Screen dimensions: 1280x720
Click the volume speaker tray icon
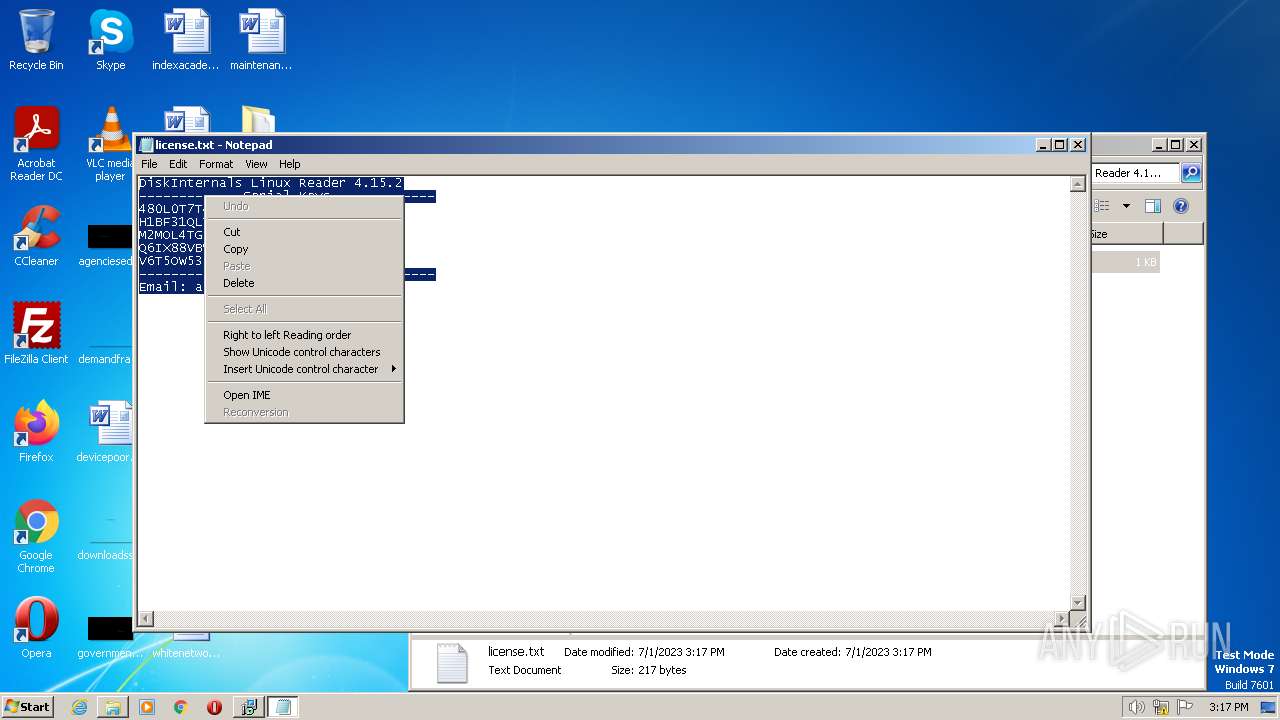tap(1136, 707)
